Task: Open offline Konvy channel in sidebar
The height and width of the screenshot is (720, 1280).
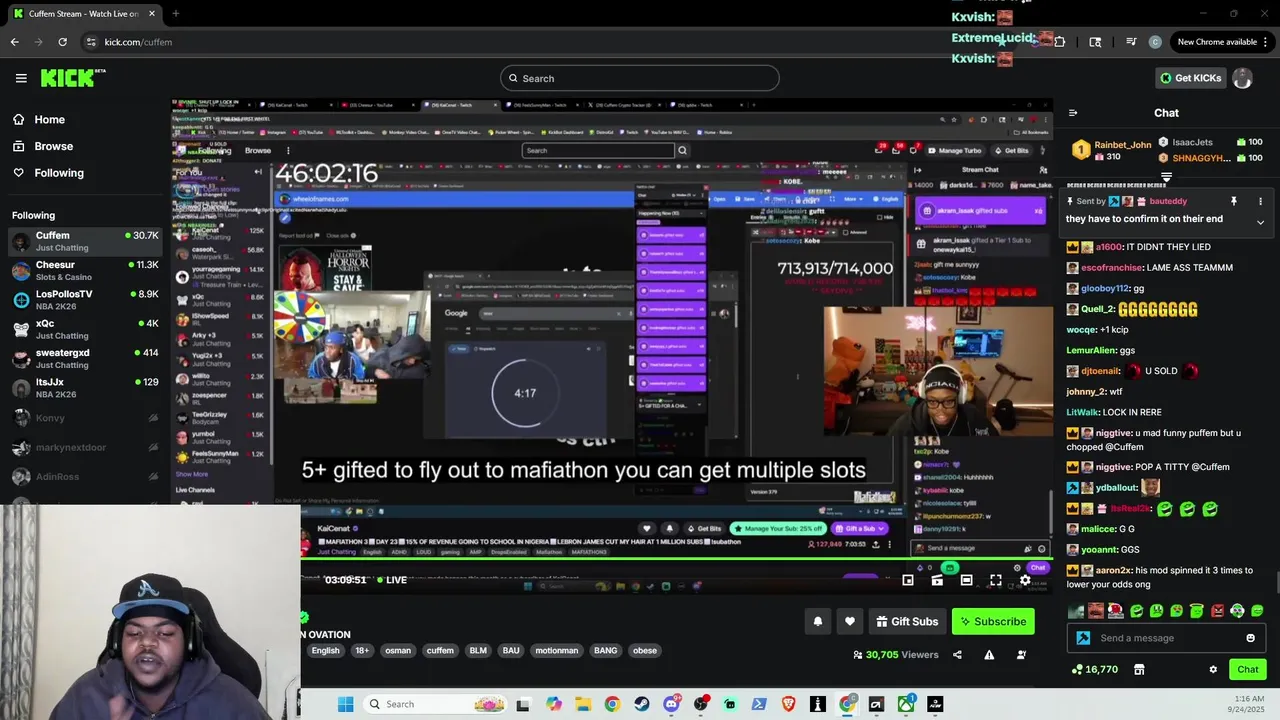Action: pos(84,418)
